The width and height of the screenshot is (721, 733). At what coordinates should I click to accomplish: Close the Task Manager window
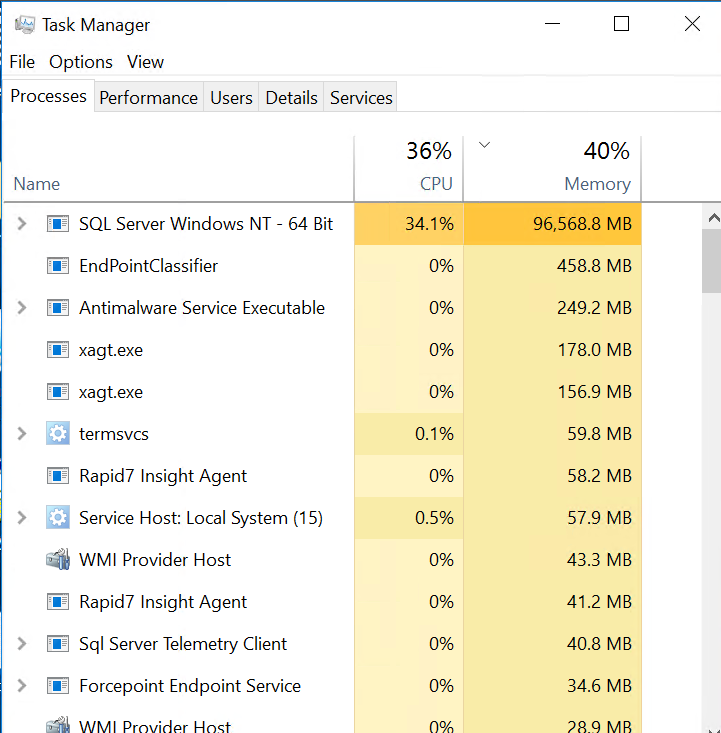click(x=692, y=23)
